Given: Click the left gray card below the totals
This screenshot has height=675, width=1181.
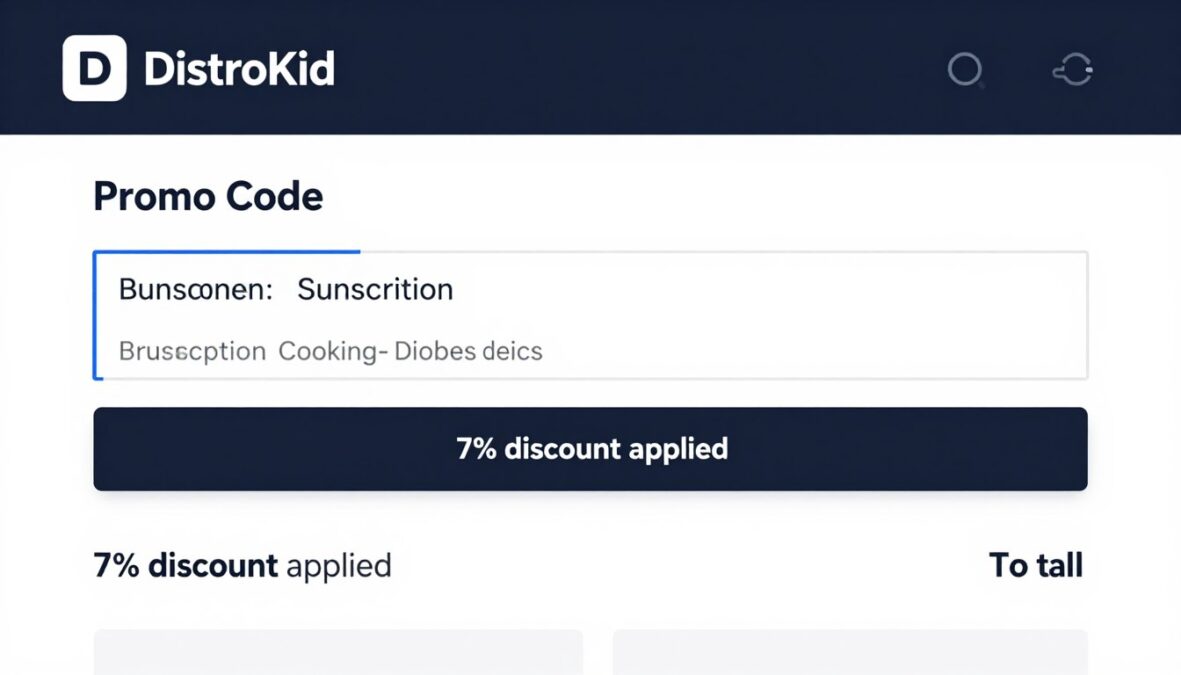Looking at the screenshot, I should [338, 655].
